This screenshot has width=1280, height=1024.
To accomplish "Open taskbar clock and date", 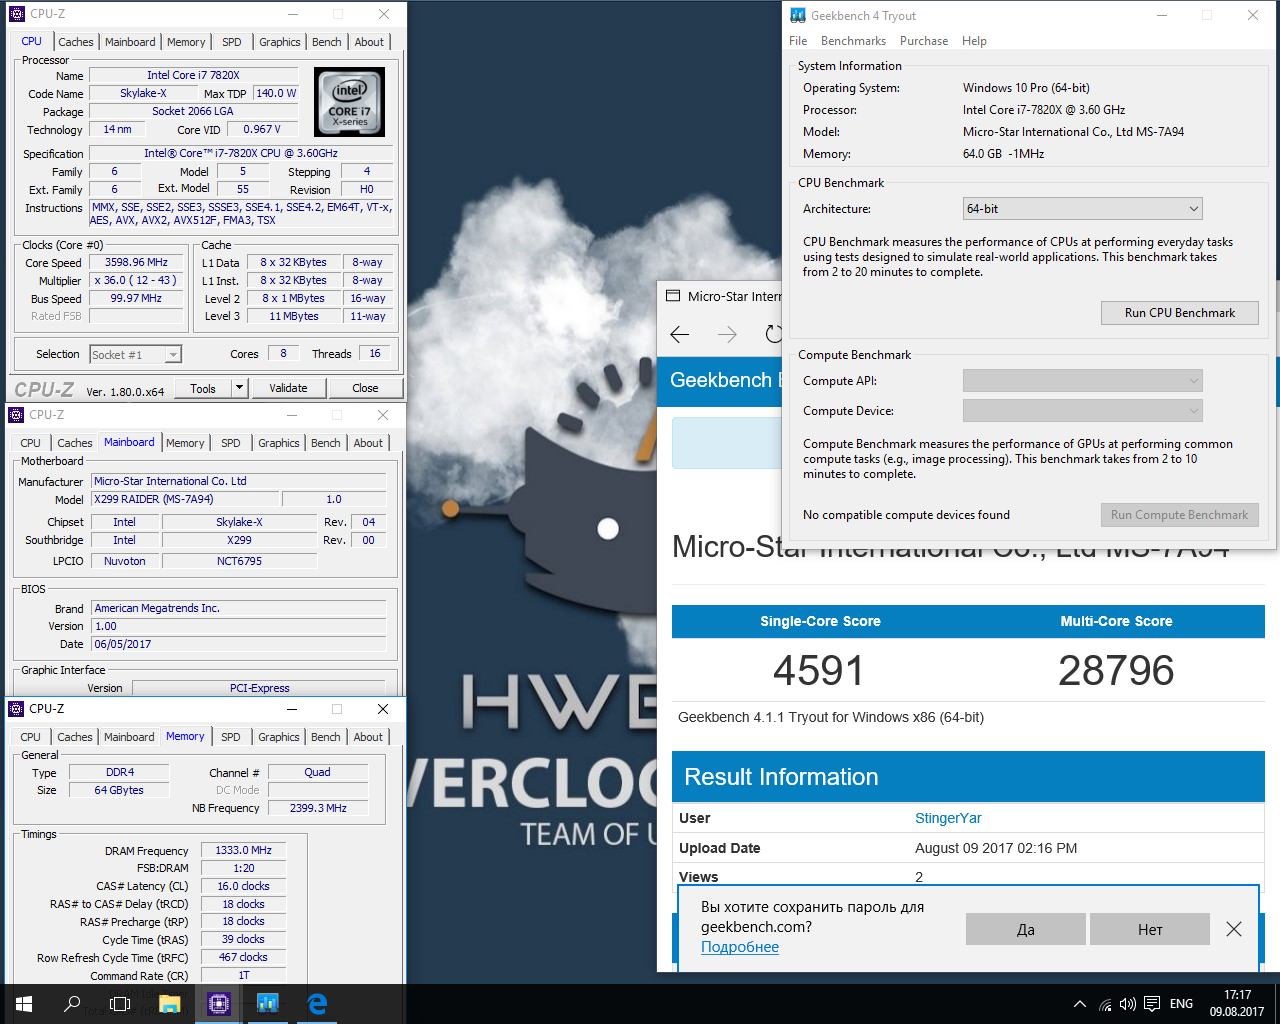I will coord(1237,1004).
